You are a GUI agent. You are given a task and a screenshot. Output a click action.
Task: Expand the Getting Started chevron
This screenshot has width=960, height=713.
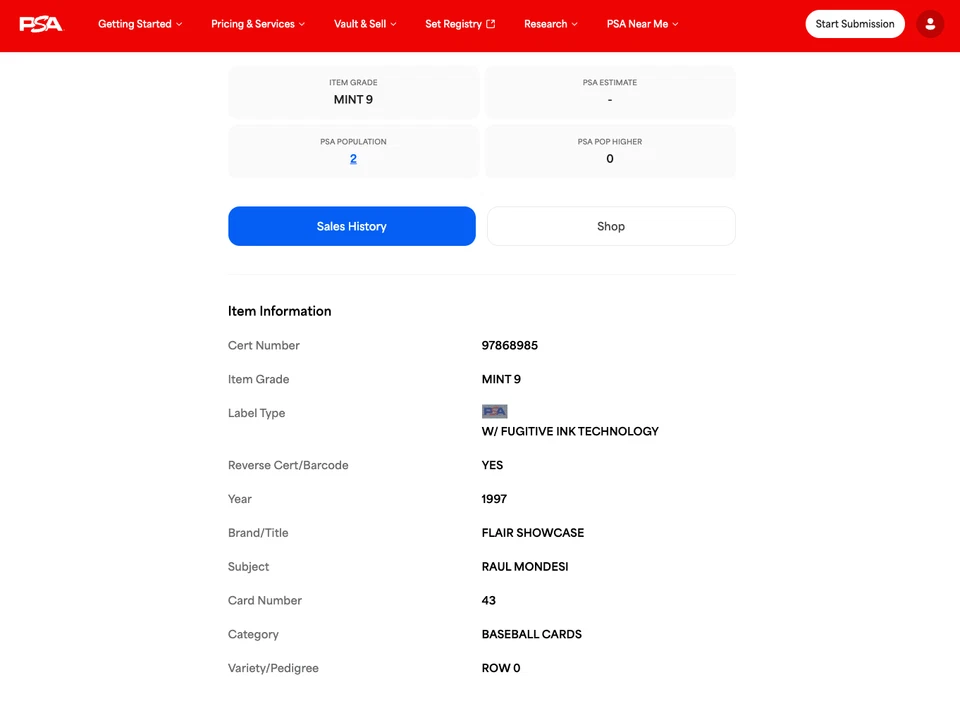pyautogui.click(x=179, y=24)
